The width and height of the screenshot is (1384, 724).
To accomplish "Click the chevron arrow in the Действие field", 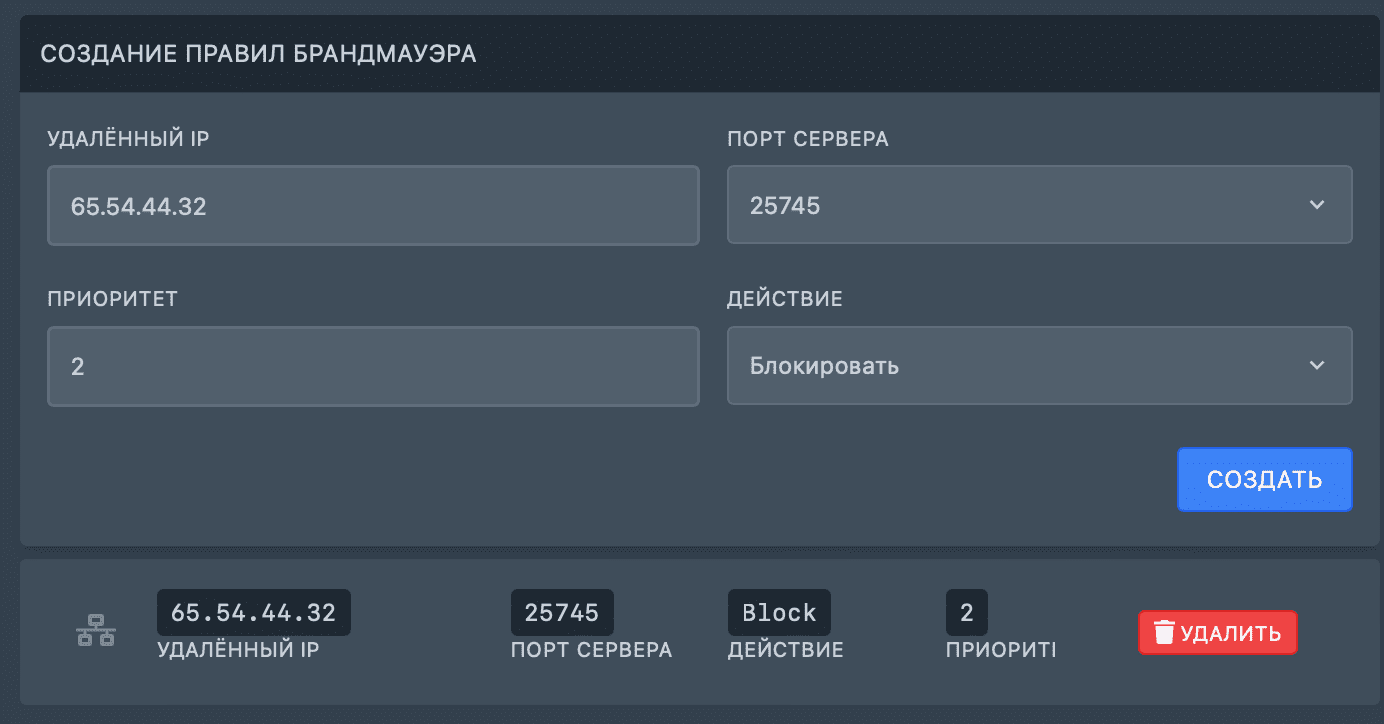I will pos(1316,365).
